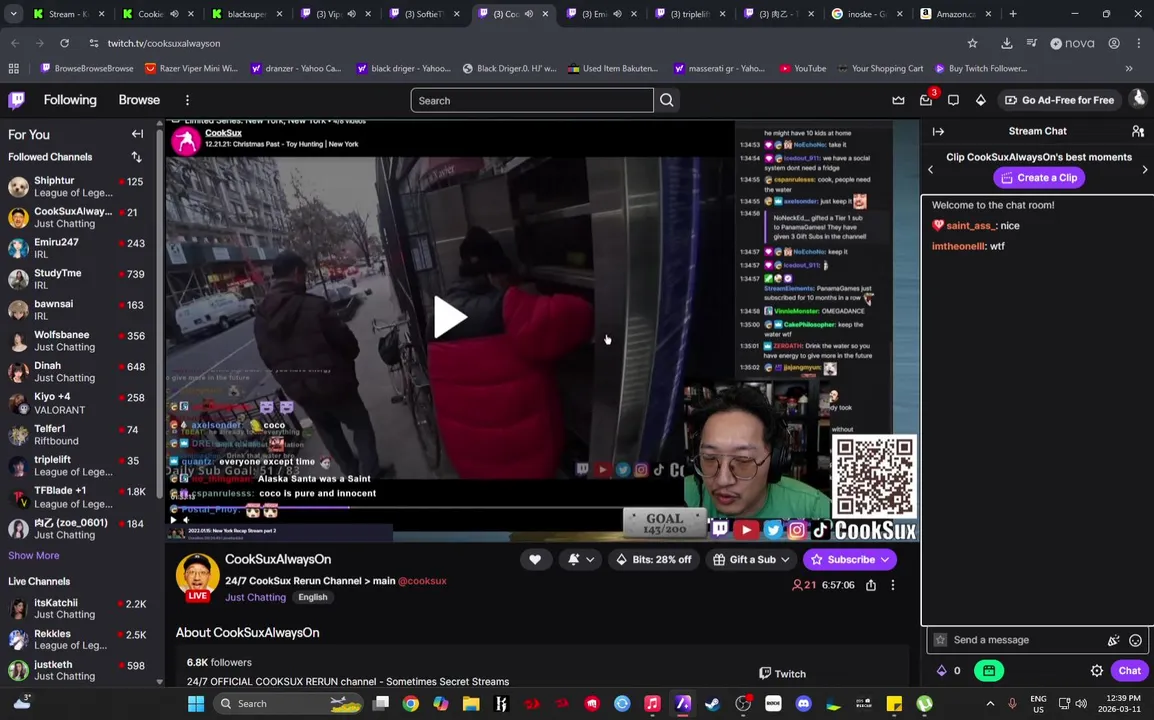
Task: Open new browser tab plus button
Action: click(x=1013, y=14)
